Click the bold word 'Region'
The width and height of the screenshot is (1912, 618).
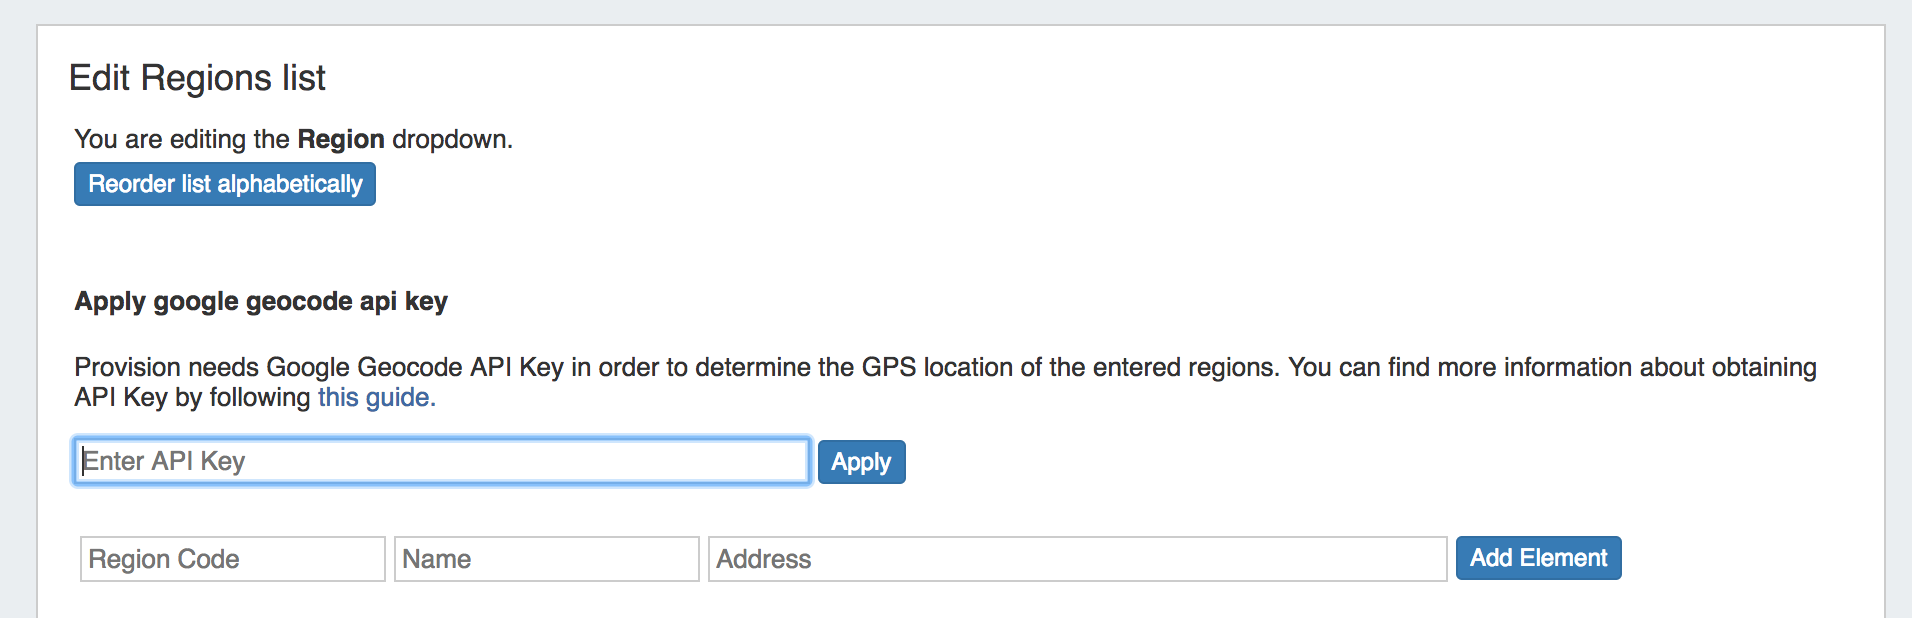click(x=341, y=139)
